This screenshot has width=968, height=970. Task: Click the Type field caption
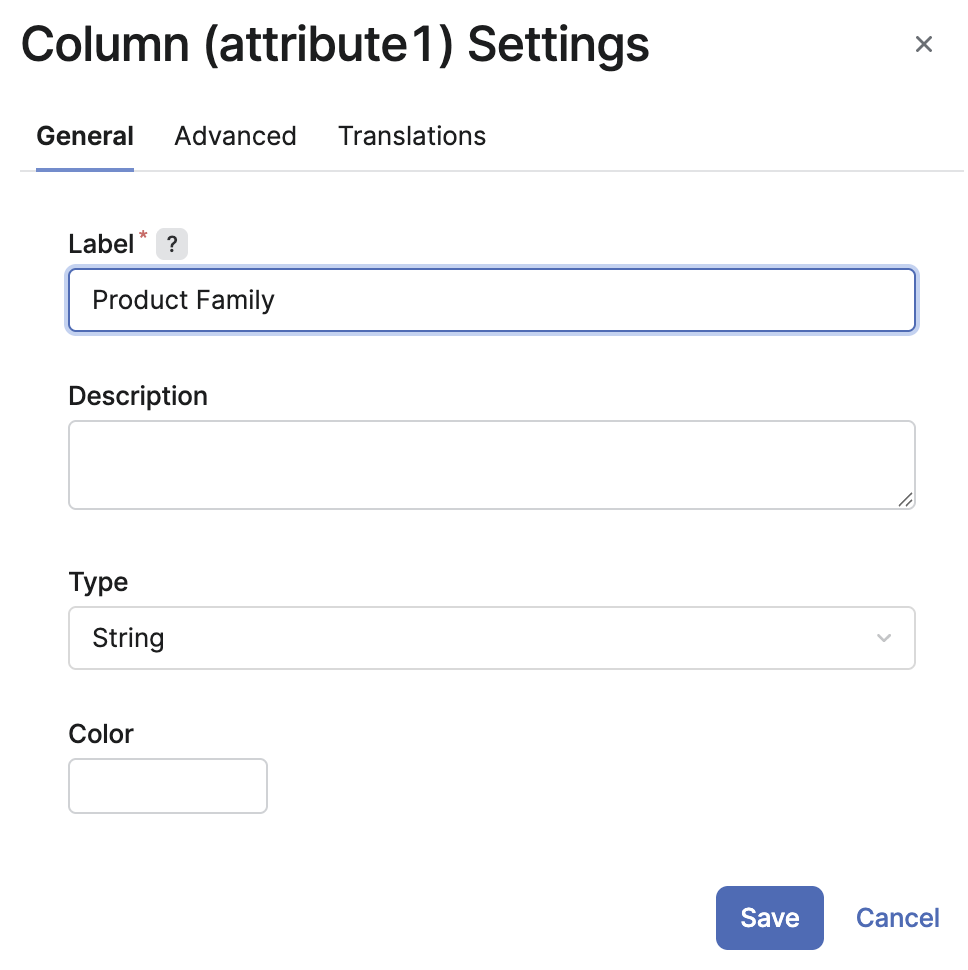coord(98,582)
